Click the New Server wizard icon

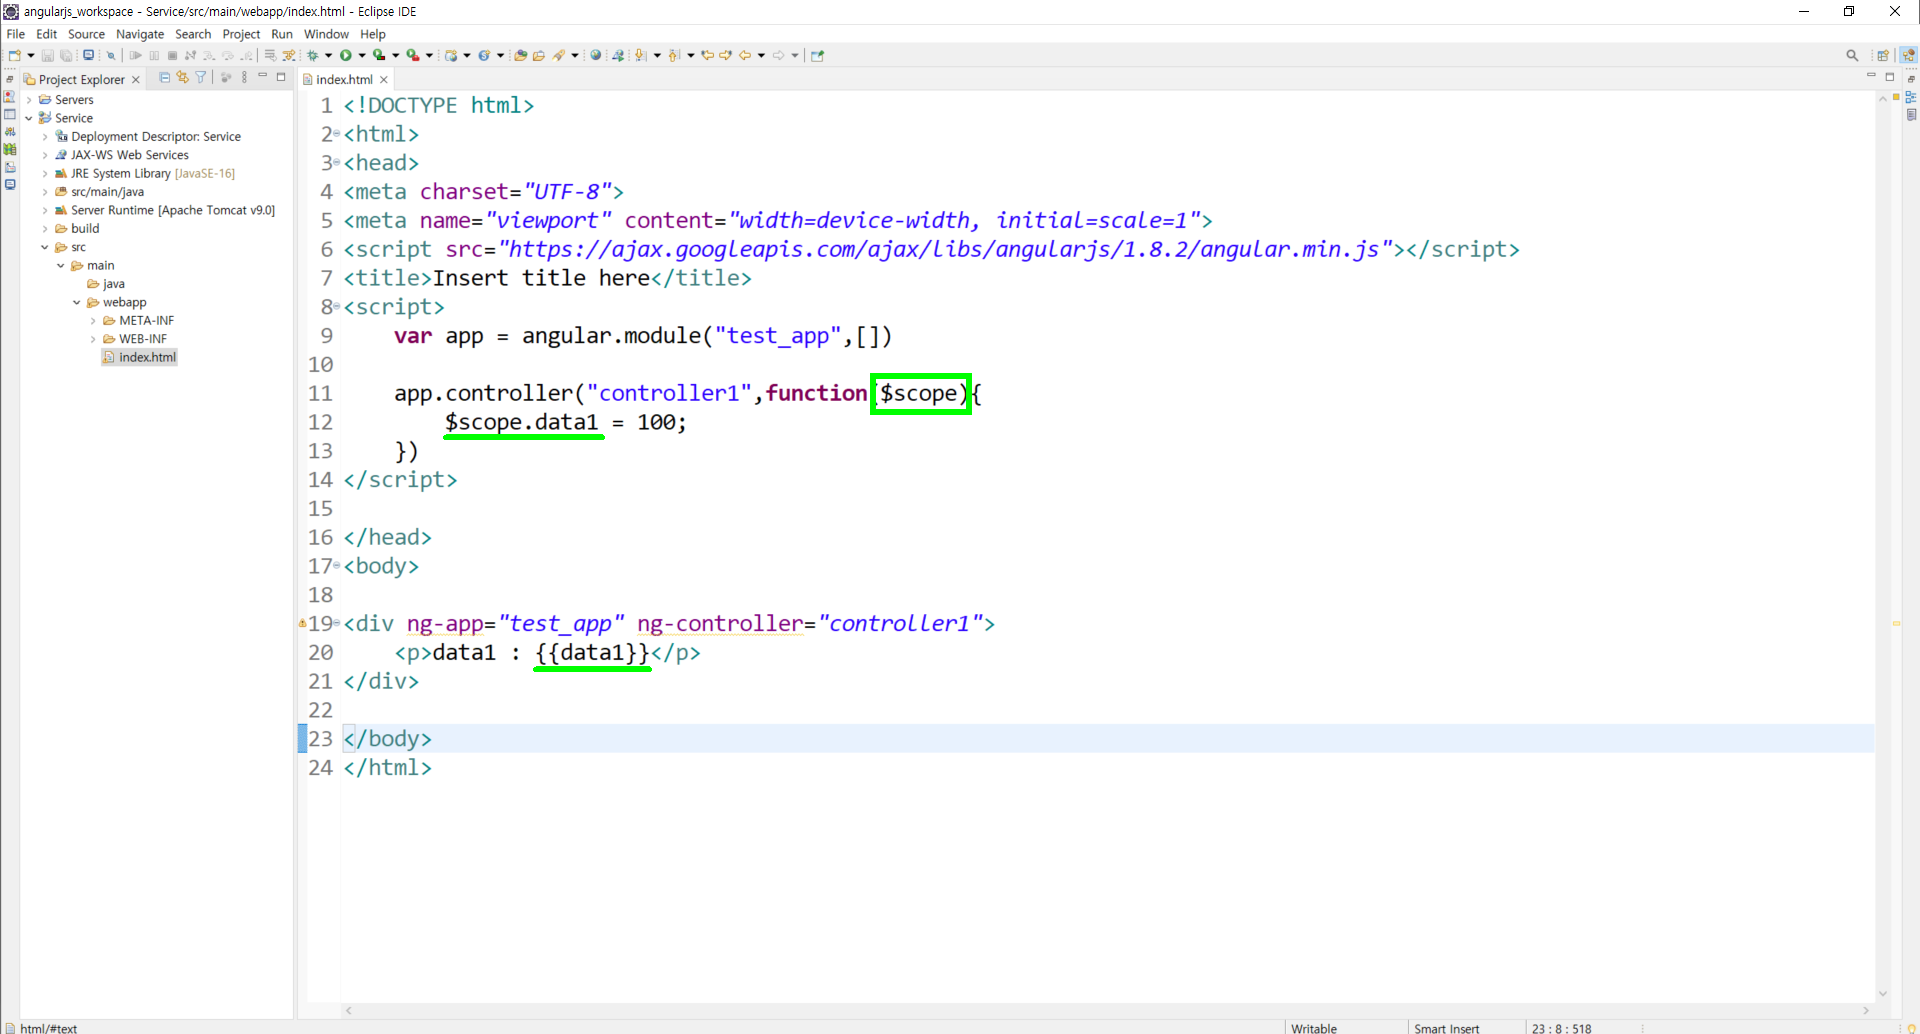(x=451, y=55)
